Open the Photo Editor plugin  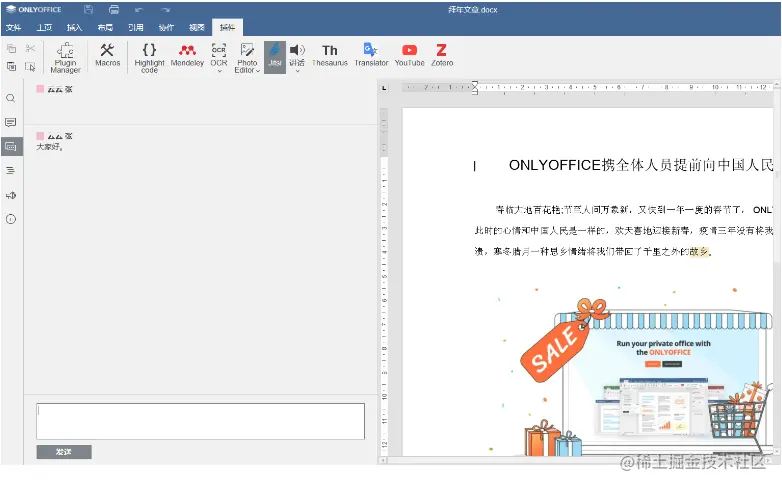tap(247, 57)
